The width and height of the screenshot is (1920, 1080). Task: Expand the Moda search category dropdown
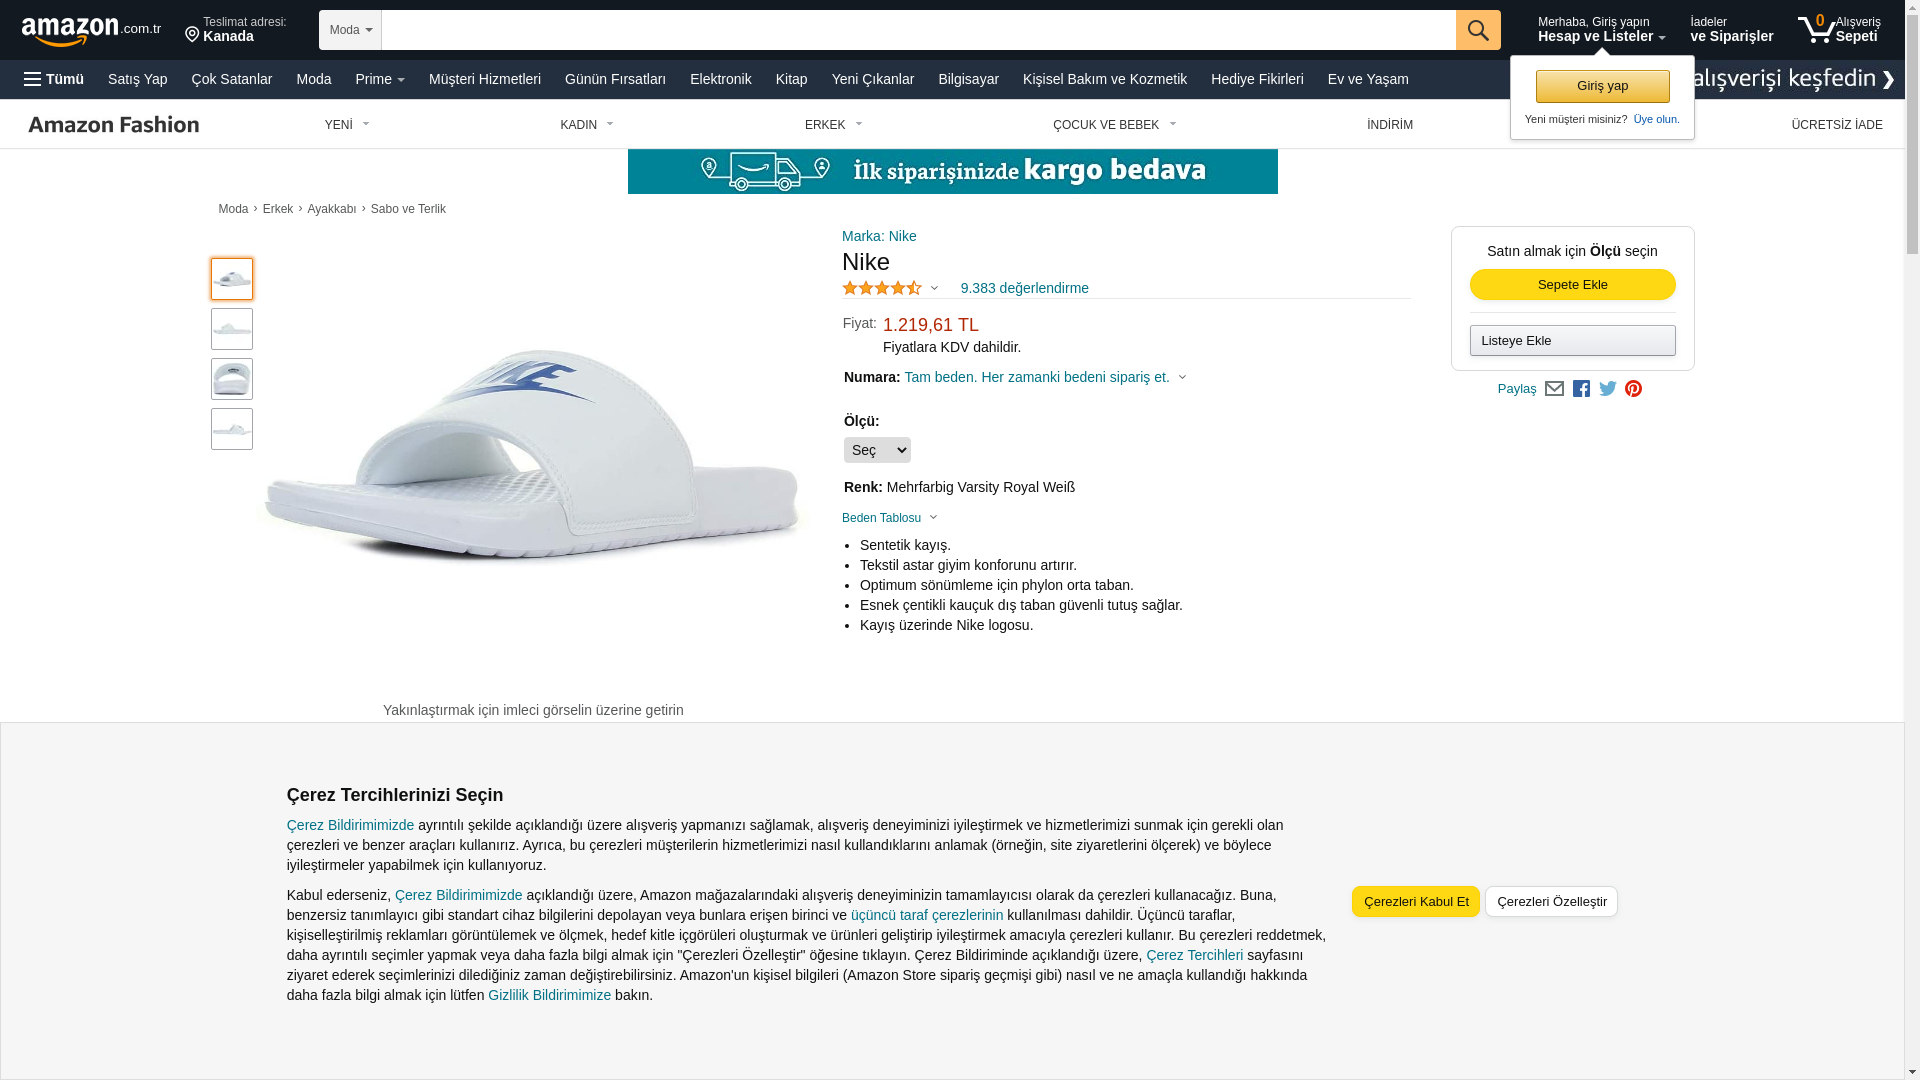point(350,30)
